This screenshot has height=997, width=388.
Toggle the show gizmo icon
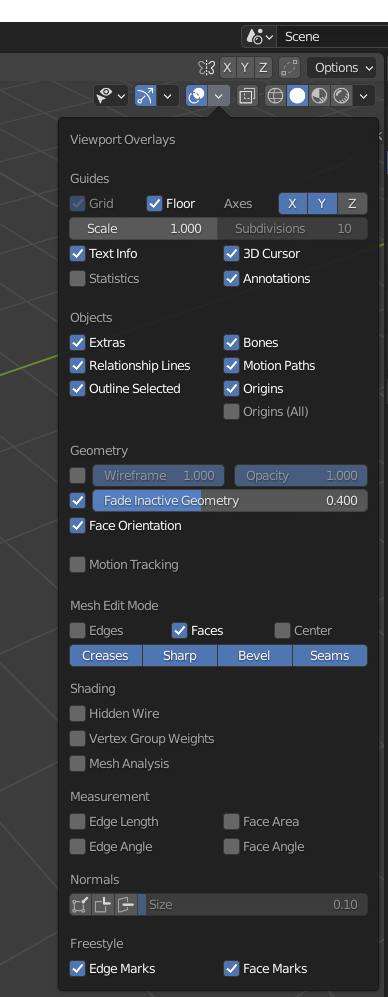146,96
